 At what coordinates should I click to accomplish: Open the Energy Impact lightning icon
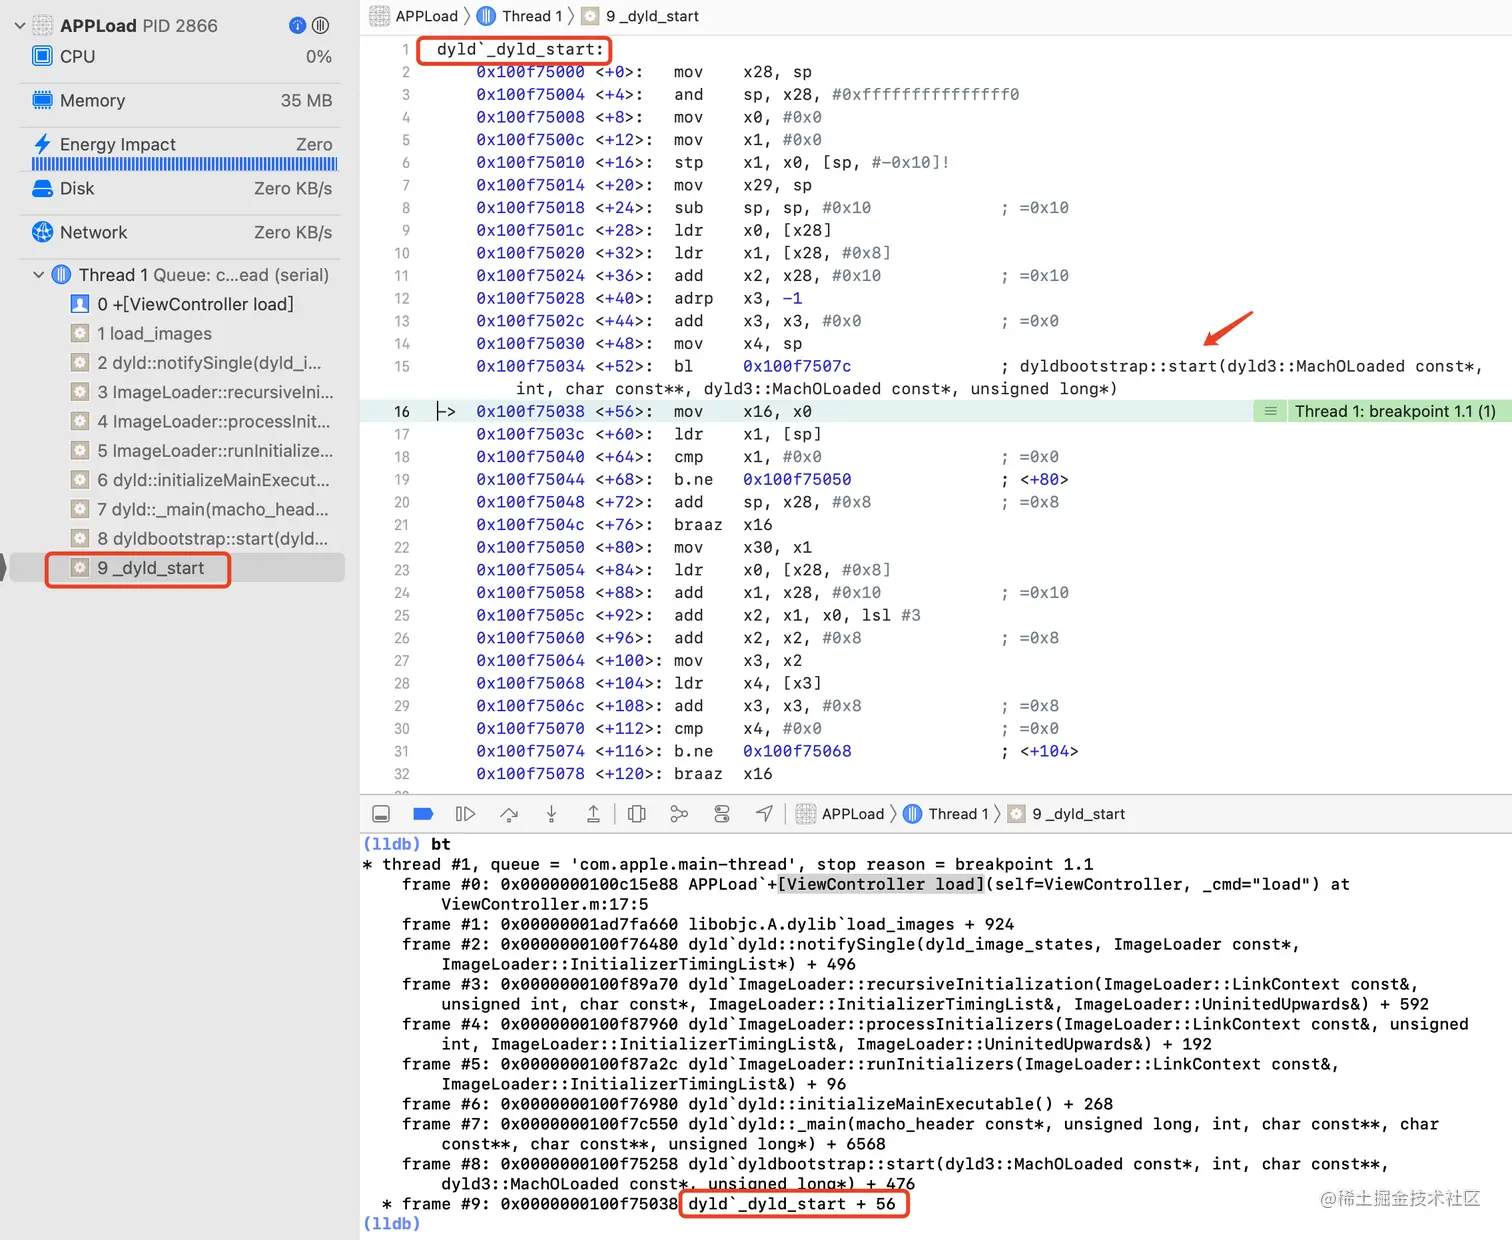42,144
